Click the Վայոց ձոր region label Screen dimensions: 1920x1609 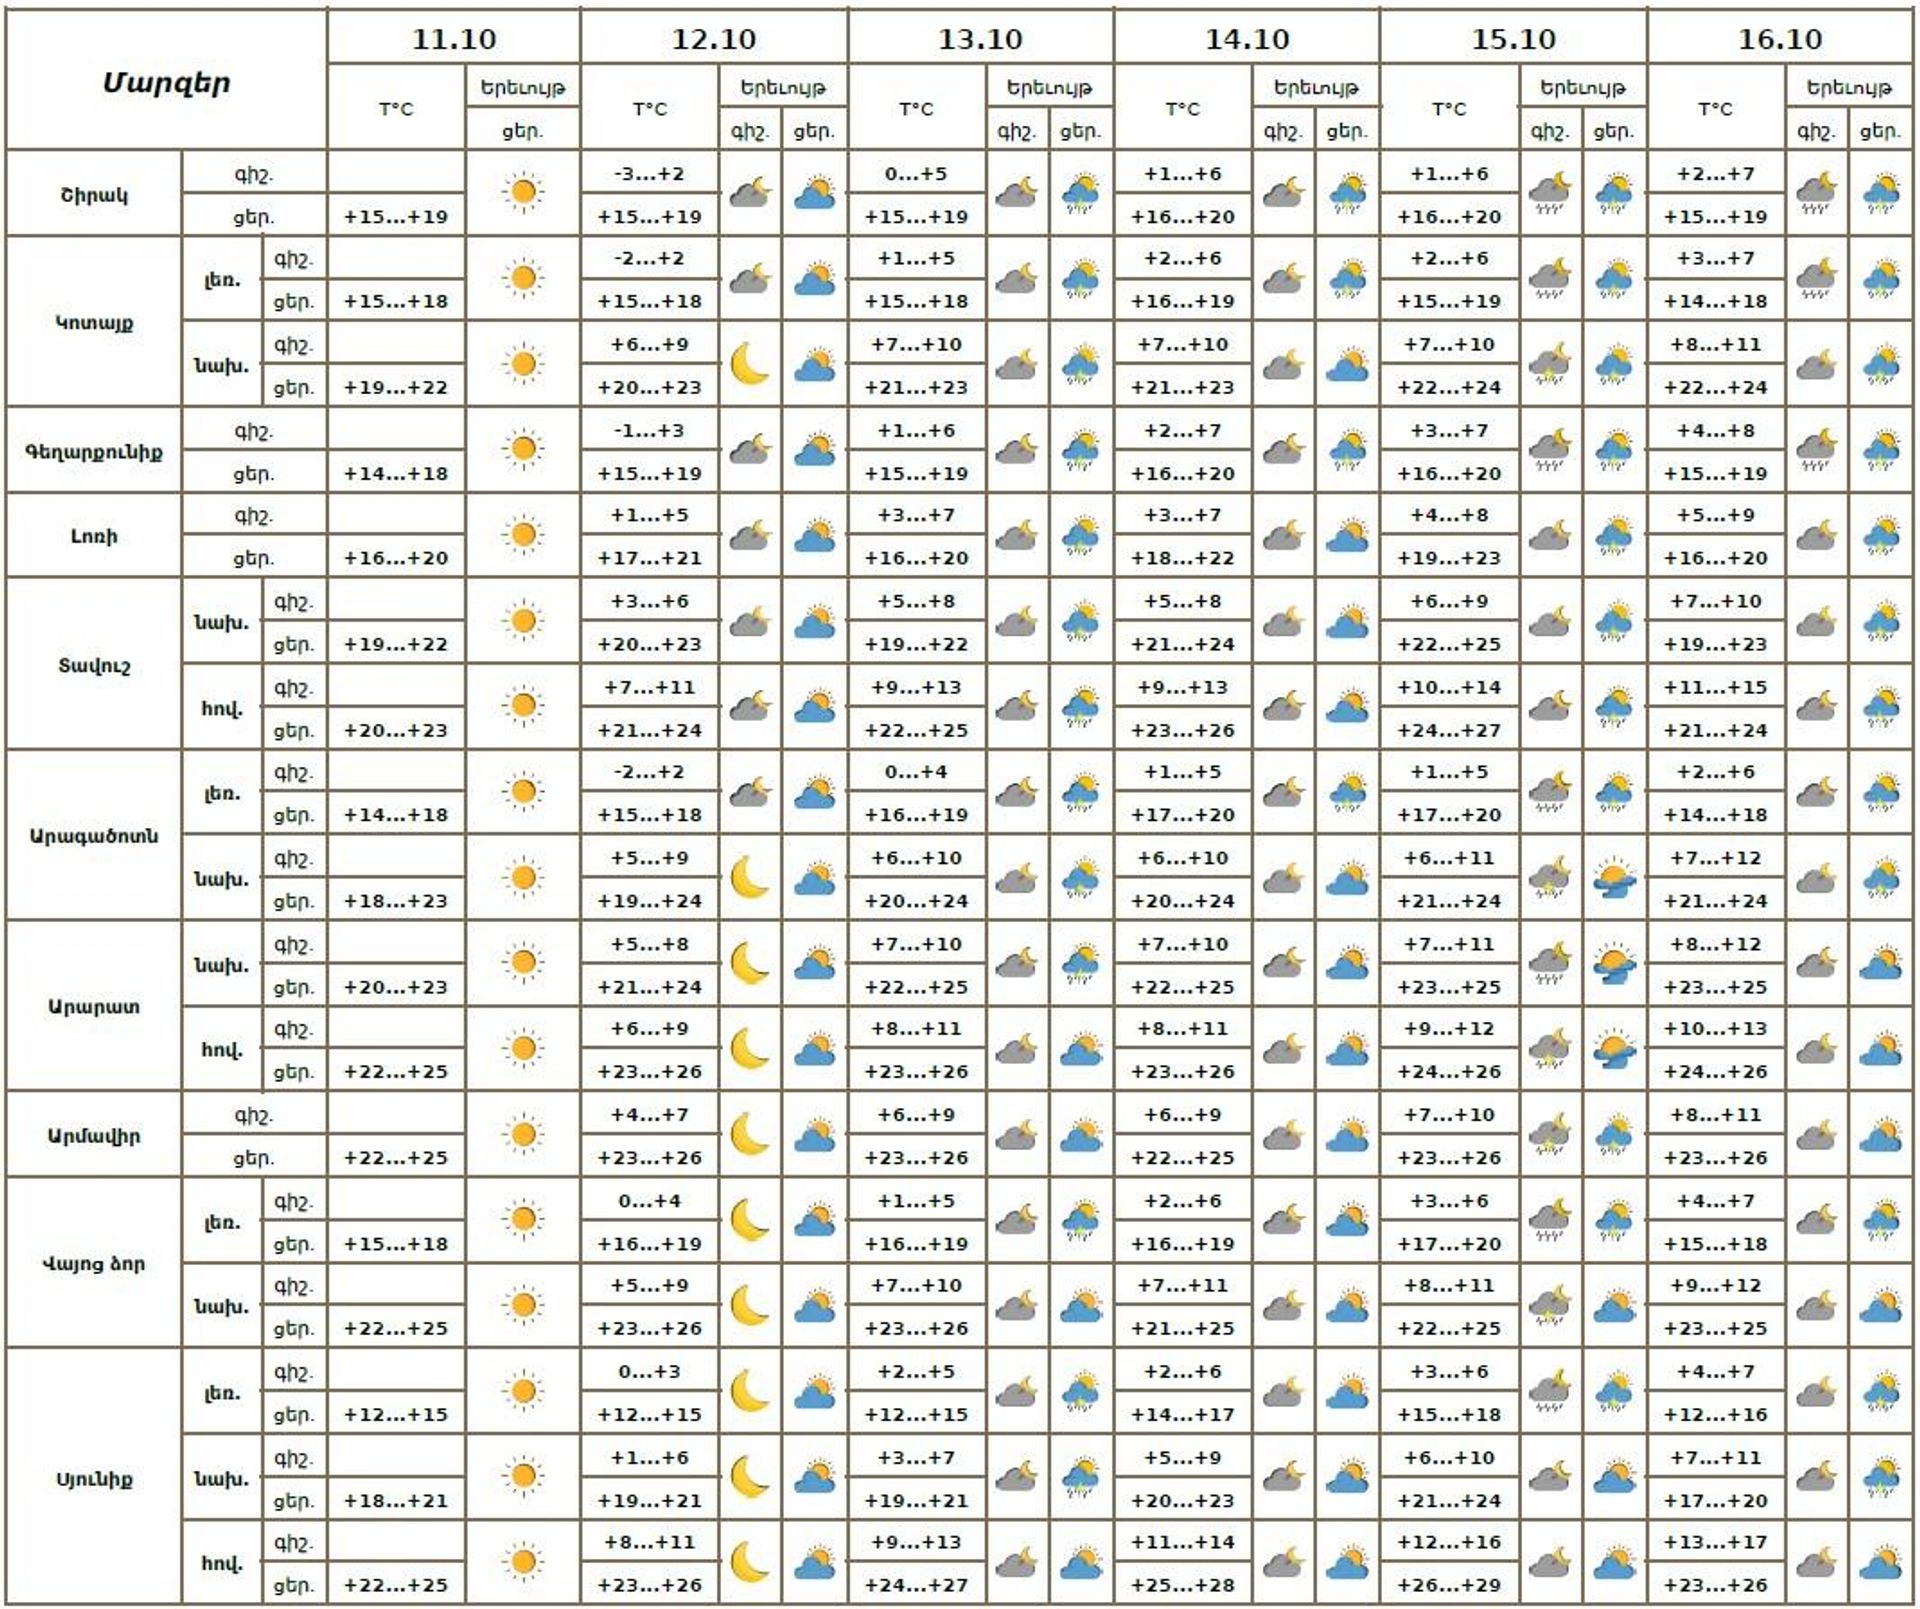pyautogui.click(x=94, y=1264)
